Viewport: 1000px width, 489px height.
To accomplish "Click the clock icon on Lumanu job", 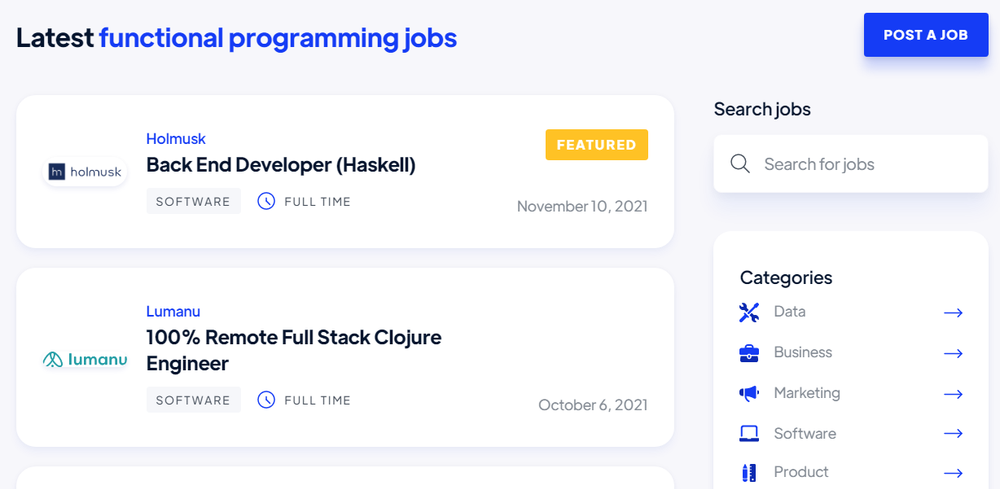I will tap(266, 400).
